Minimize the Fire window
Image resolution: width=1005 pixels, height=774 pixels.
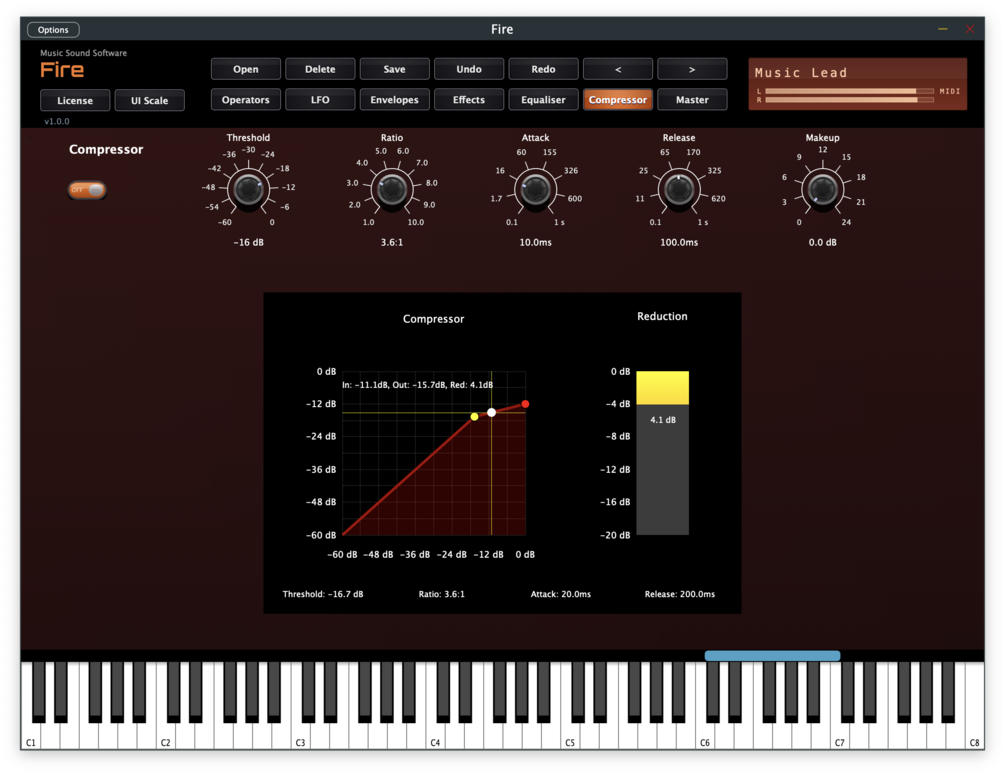pyautogui.click(x=943, y=29)
